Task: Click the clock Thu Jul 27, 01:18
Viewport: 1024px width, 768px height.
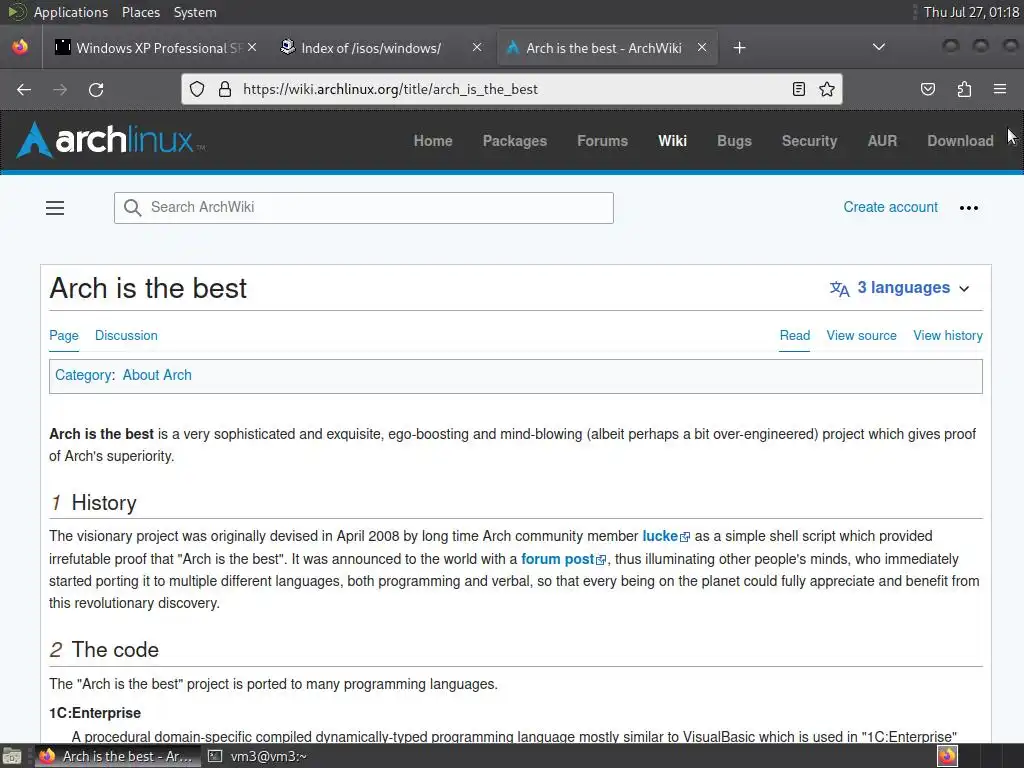Action: point(971,12)
